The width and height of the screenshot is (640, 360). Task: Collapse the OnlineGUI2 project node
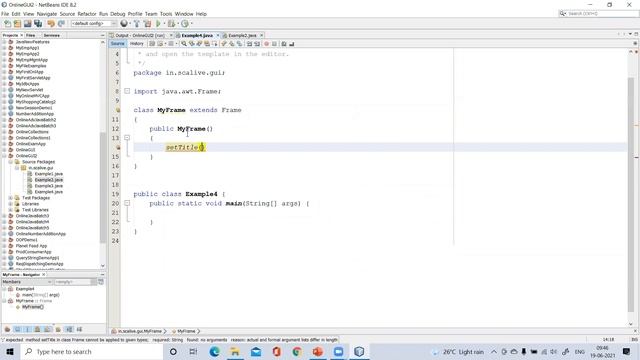(4, 156)
